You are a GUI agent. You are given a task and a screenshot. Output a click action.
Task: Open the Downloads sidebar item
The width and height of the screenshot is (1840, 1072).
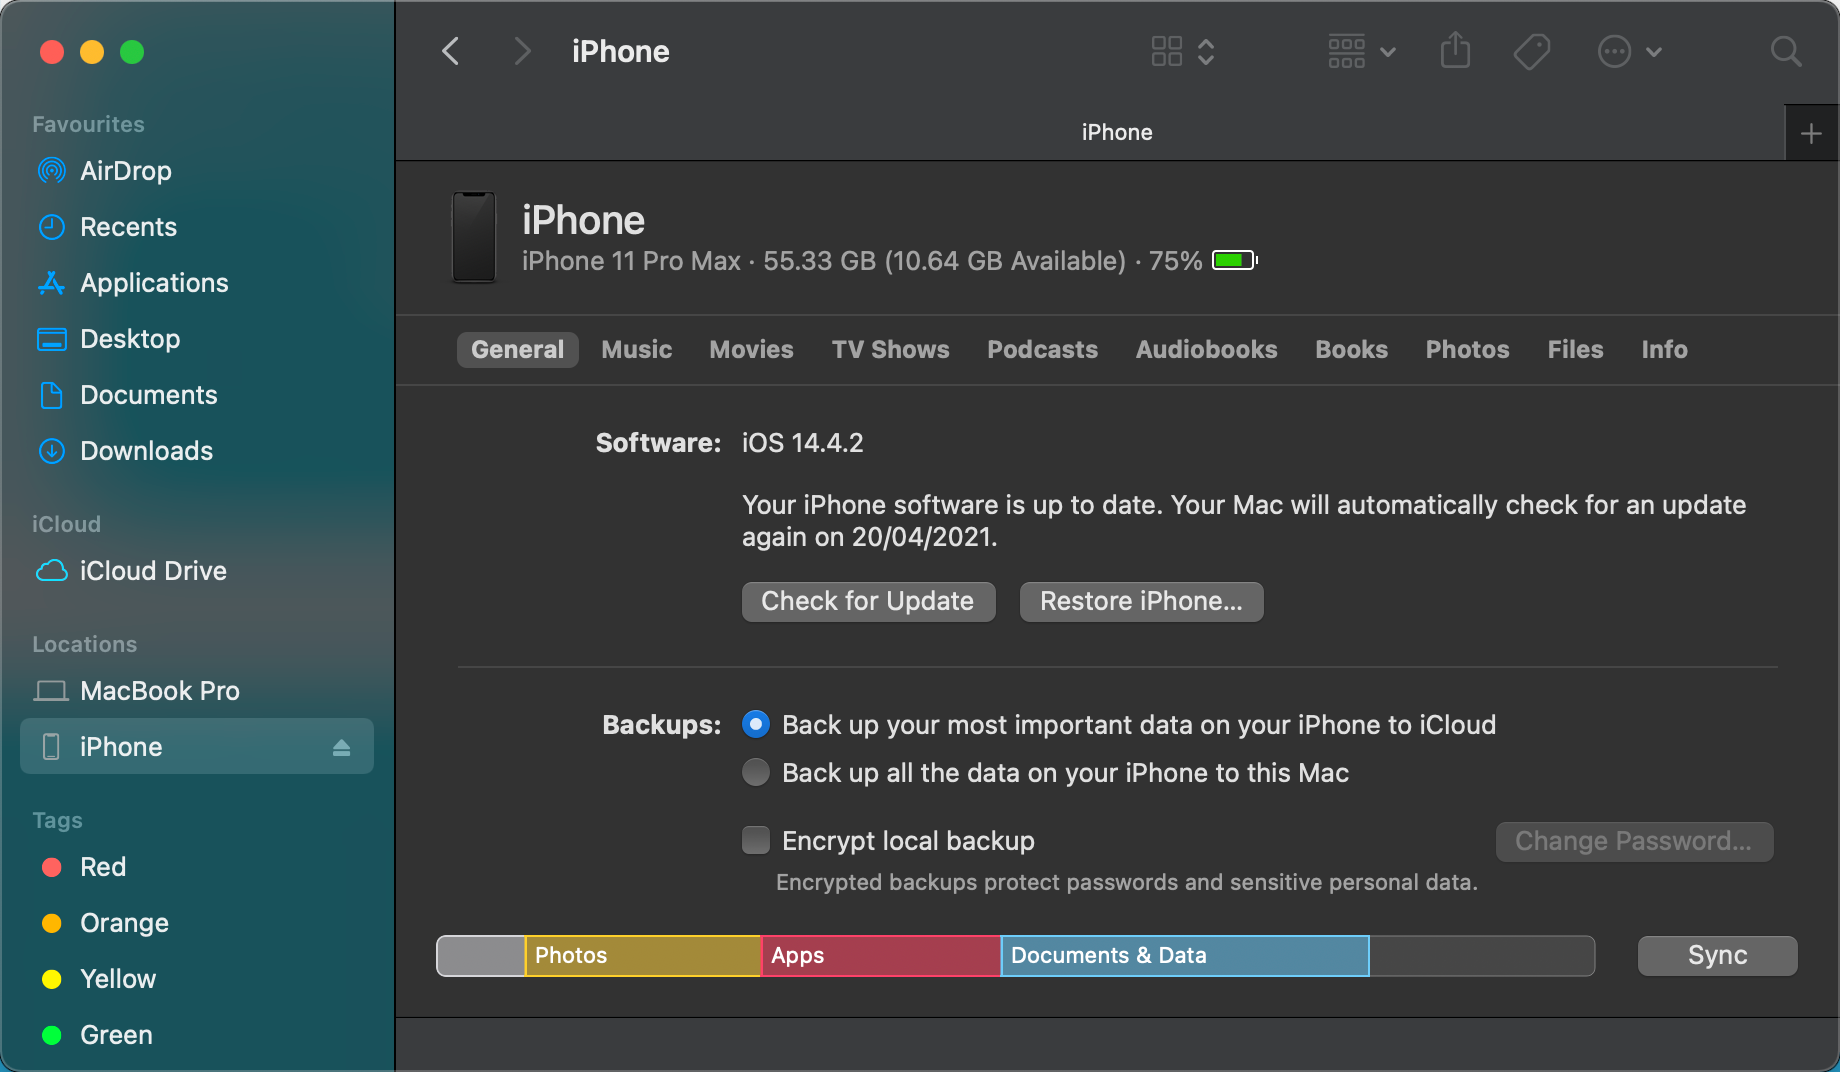tap(145, 451)
